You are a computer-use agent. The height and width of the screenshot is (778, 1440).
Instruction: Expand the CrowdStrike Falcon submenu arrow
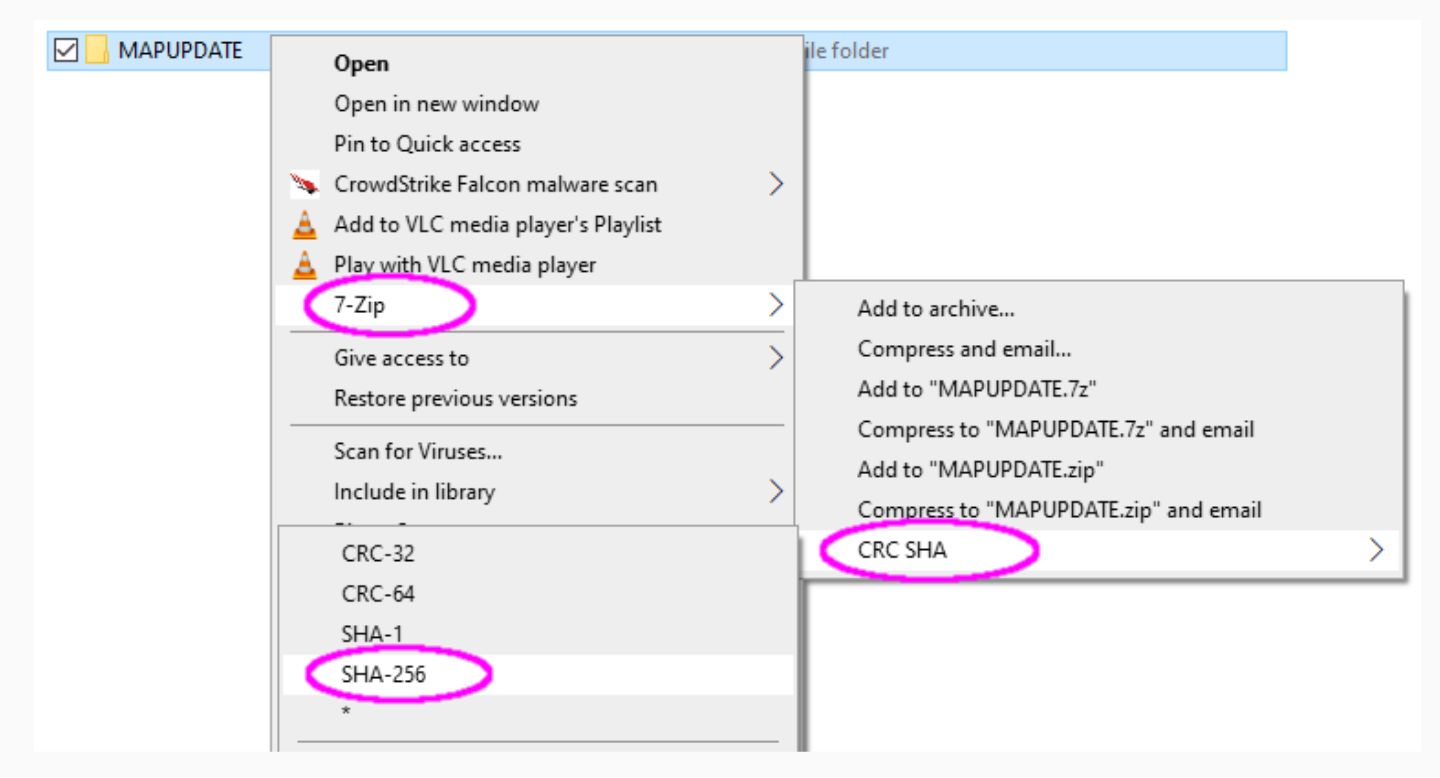(775, 184)
